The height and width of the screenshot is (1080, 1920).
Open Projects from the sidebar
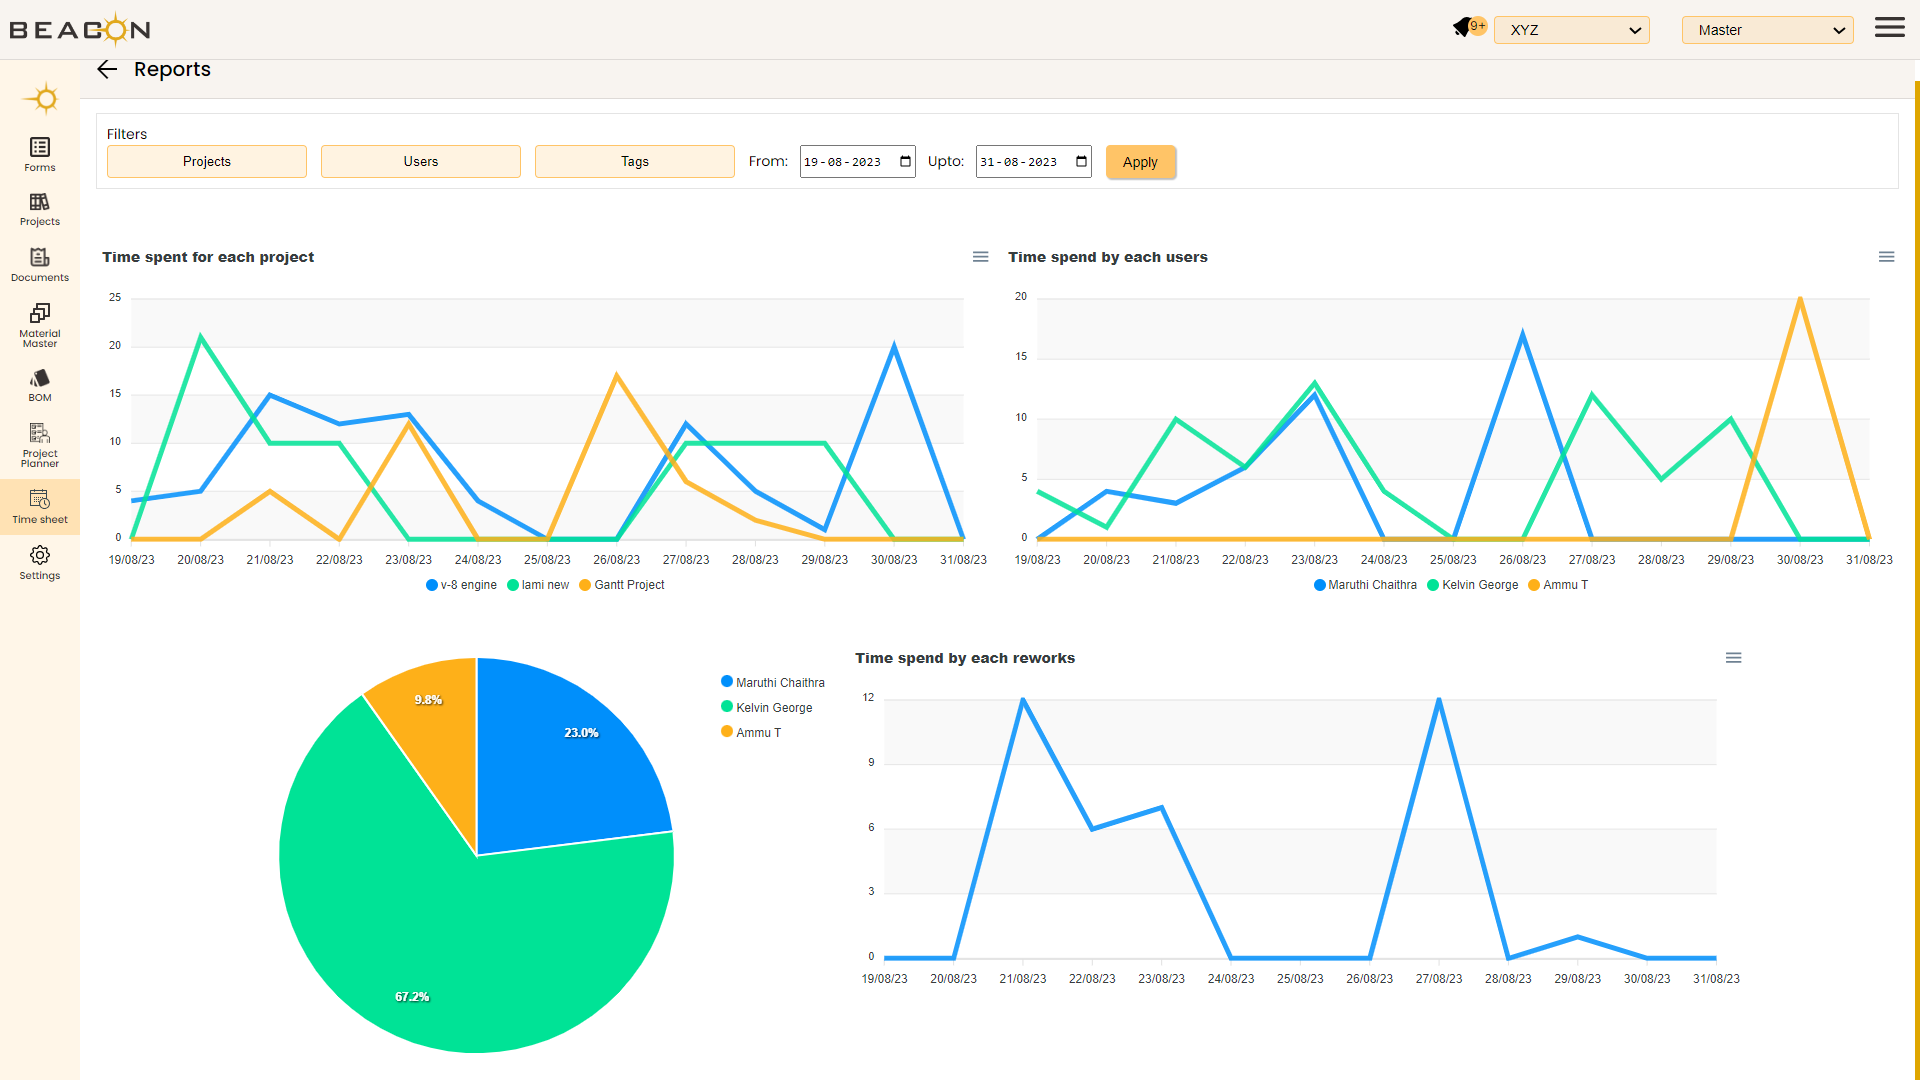pos(40,208)
